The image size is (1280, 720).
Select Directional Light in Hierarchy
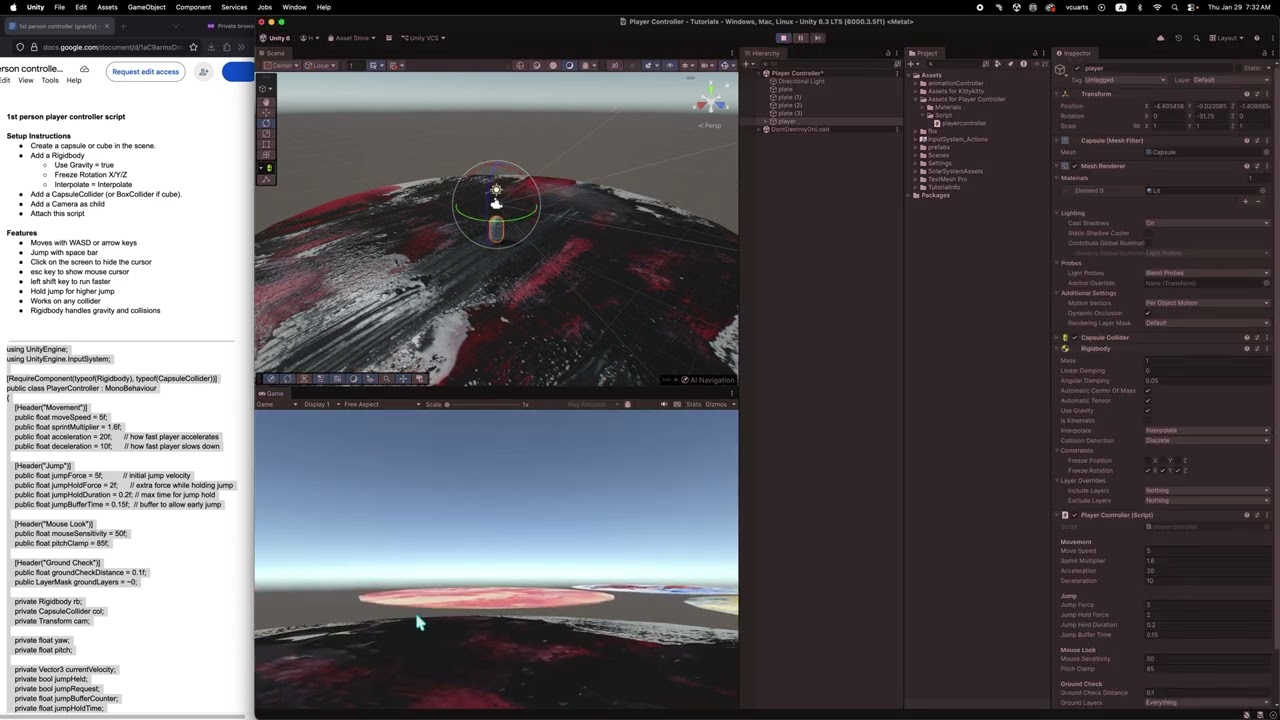point(799,81)
